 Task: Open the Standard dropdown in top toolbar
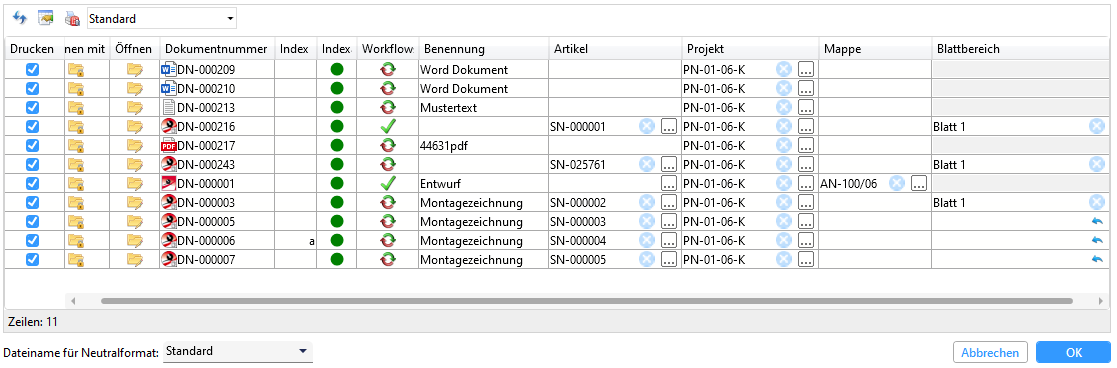coord(162,19)
